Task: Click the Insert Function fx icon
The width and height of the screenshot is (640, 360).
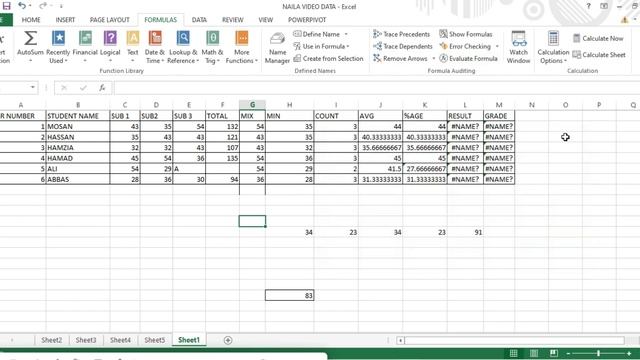Action: tap(102, 87)
